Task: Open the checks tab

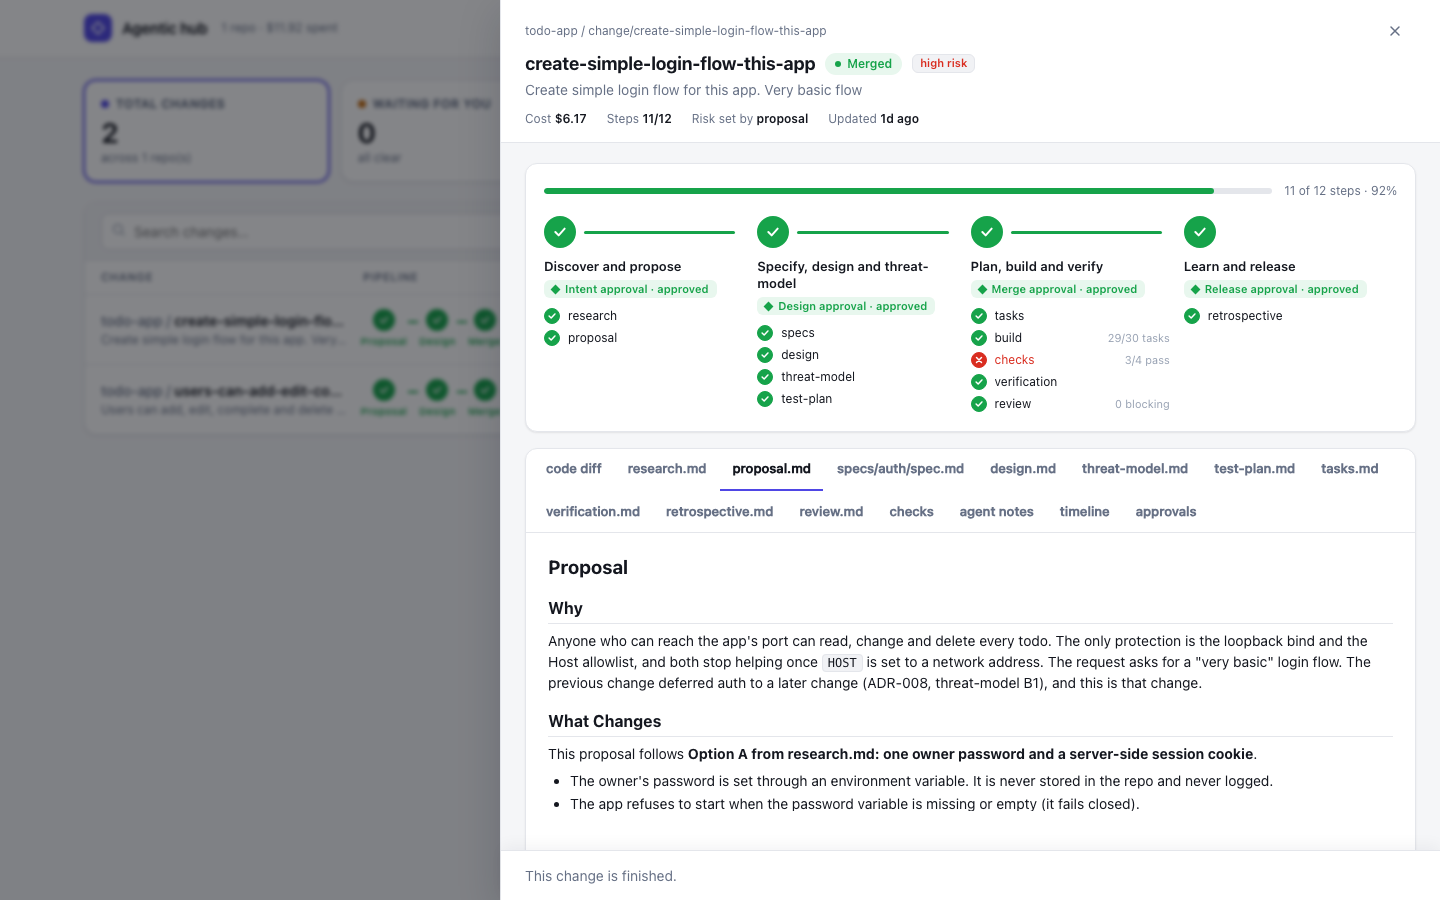Action: tap(911, 512)
